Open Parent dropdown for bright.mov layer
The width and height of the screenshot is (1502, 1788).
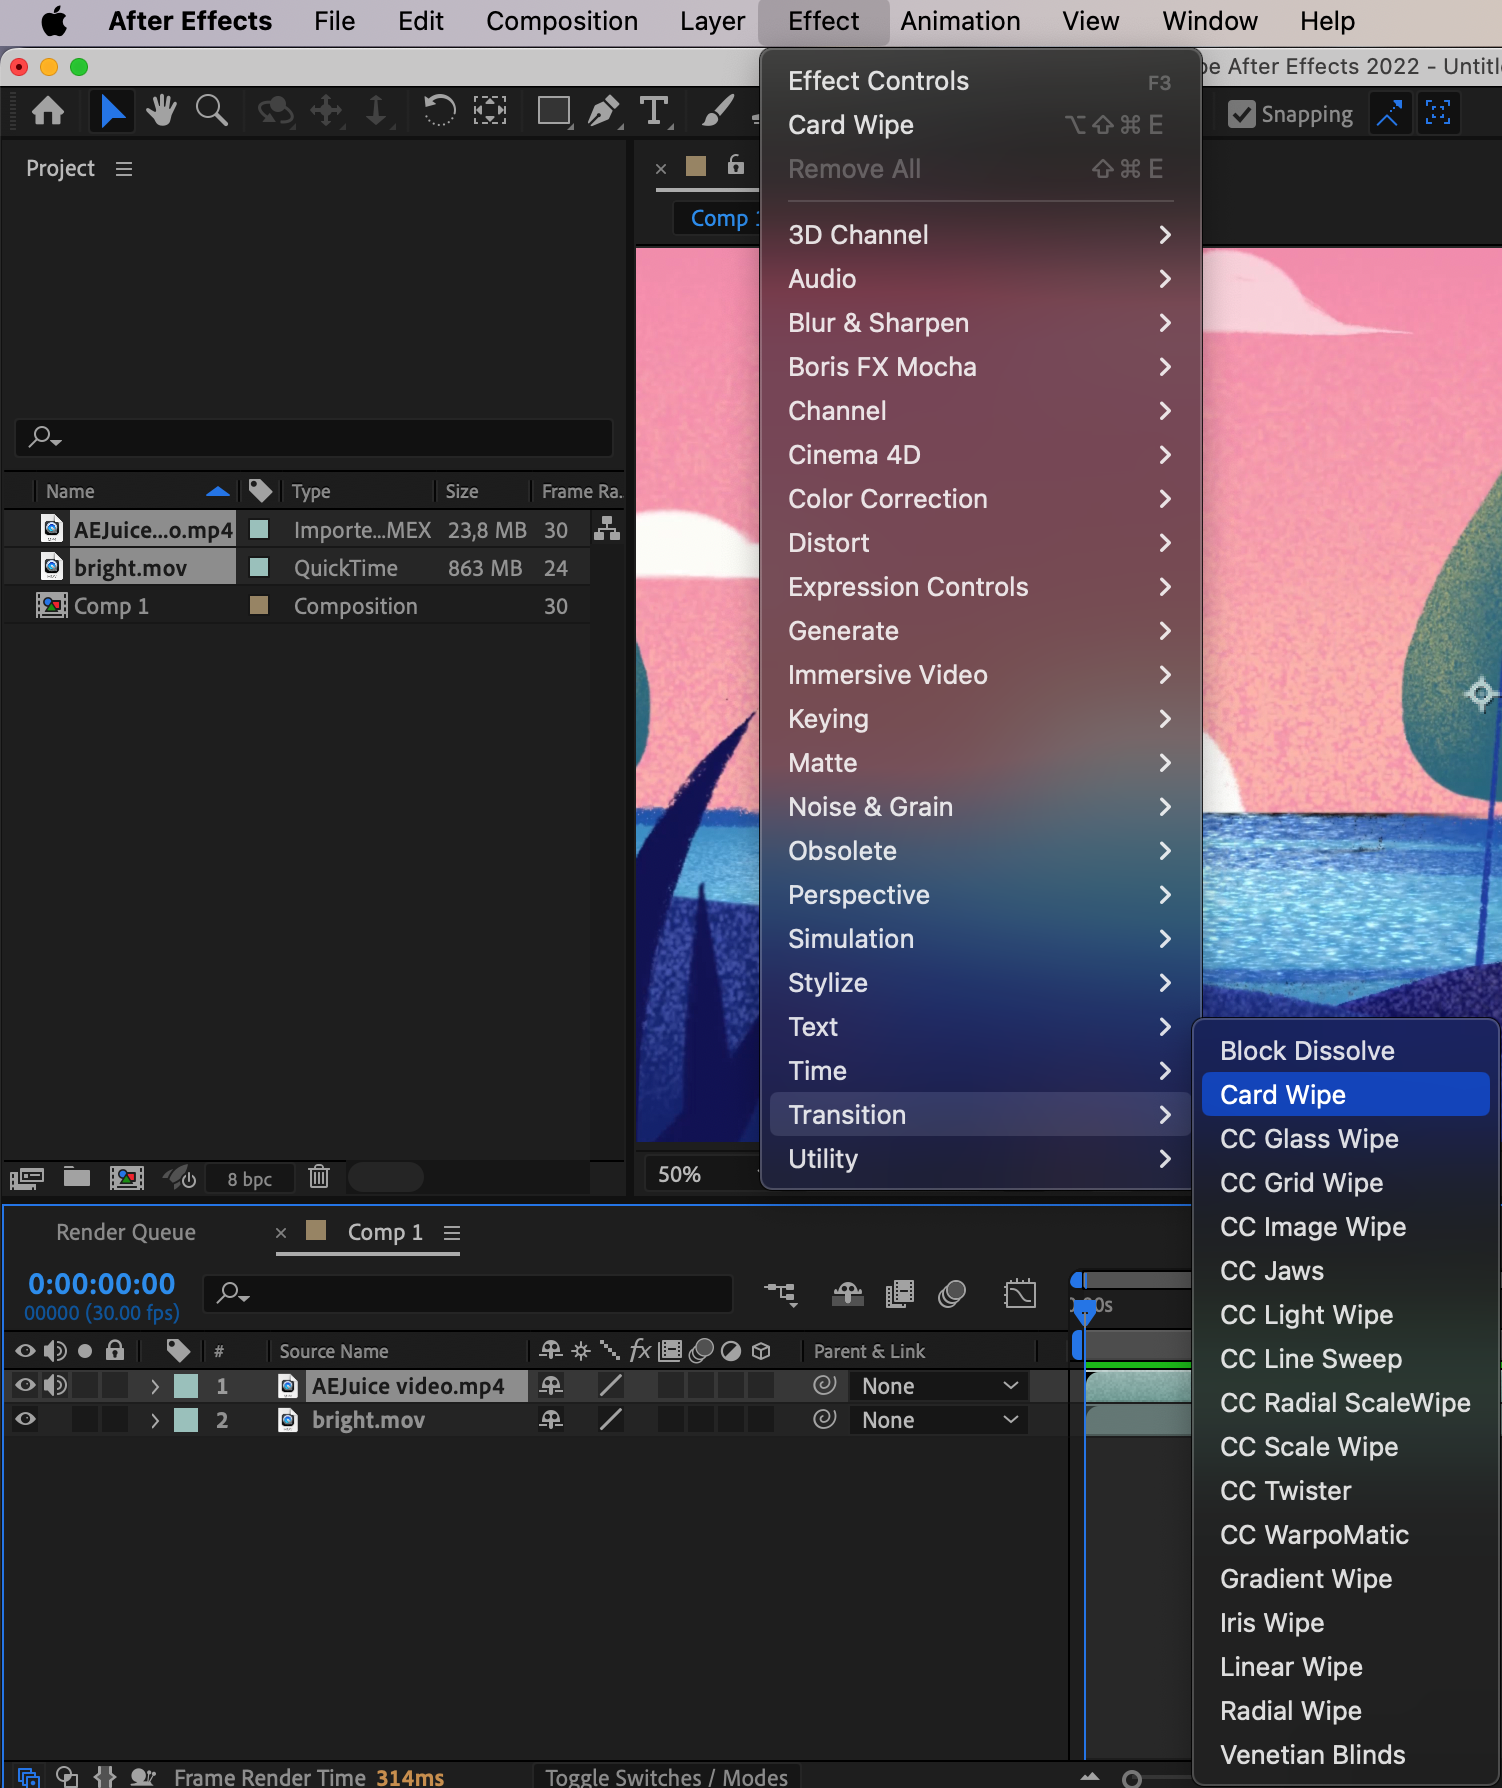click(938, 1420)
